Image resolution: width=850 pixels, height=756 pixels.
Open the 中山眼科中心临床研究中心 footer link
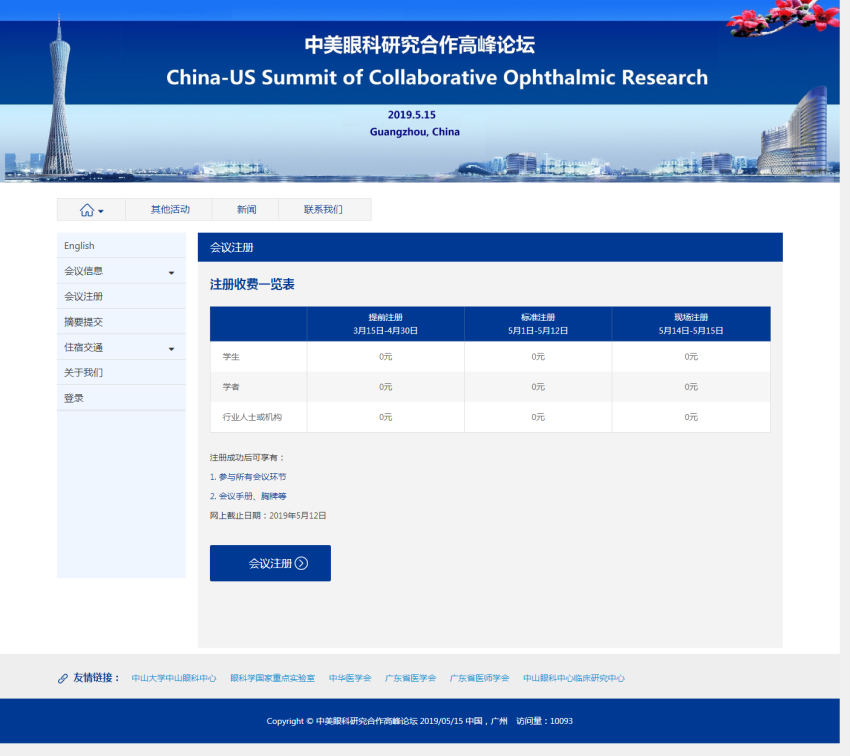(574, 678)
